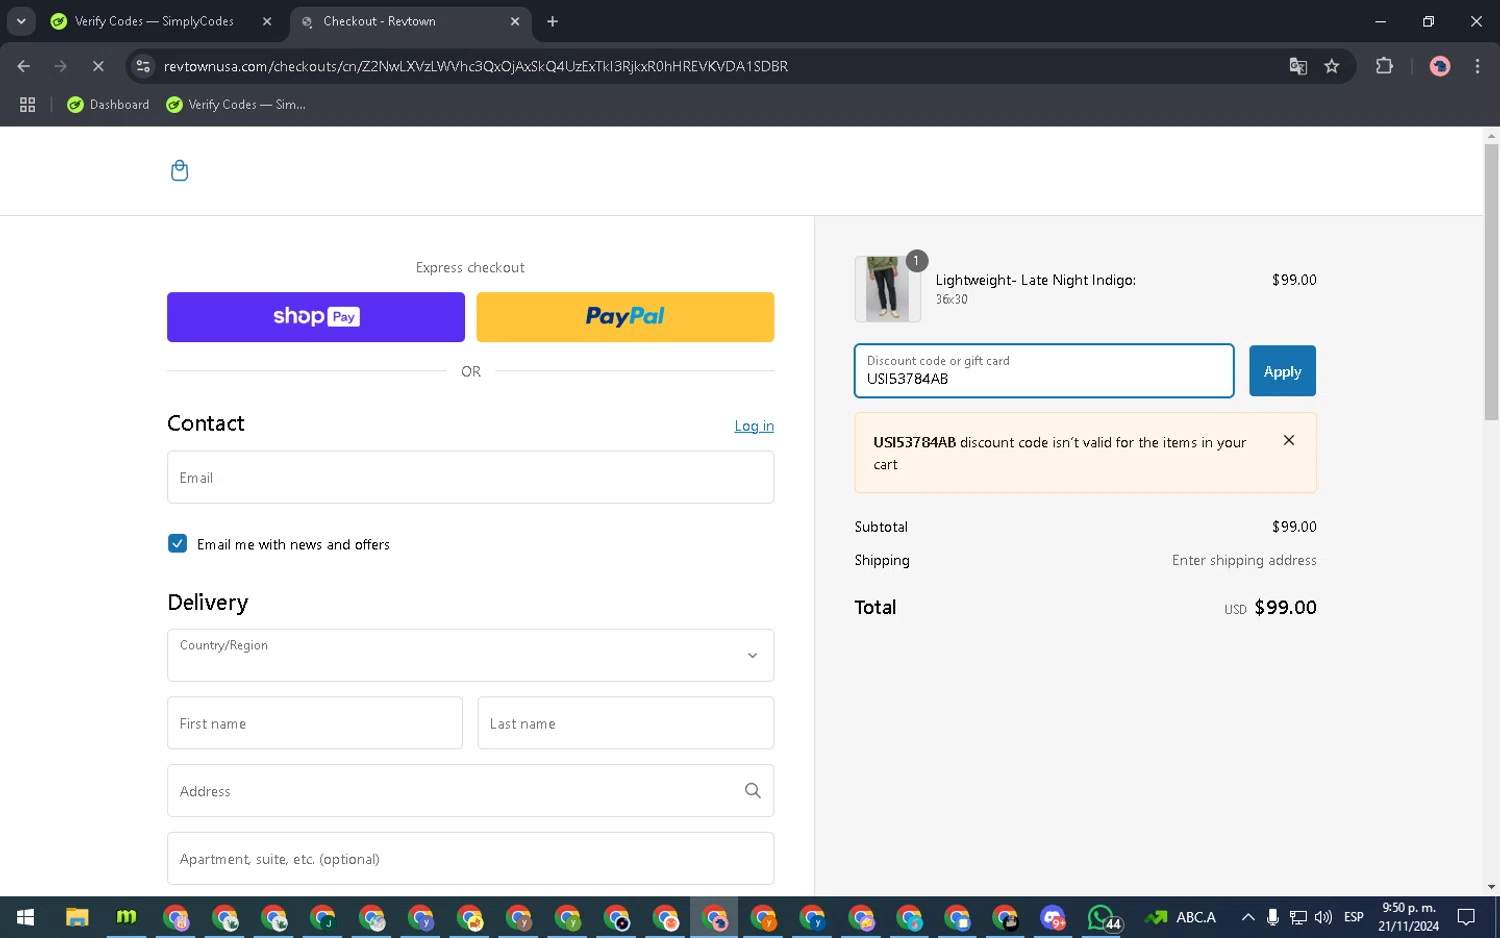Click the ESP language indicator
This screenshot has width=1500, height=938.
coord(1354,917)
